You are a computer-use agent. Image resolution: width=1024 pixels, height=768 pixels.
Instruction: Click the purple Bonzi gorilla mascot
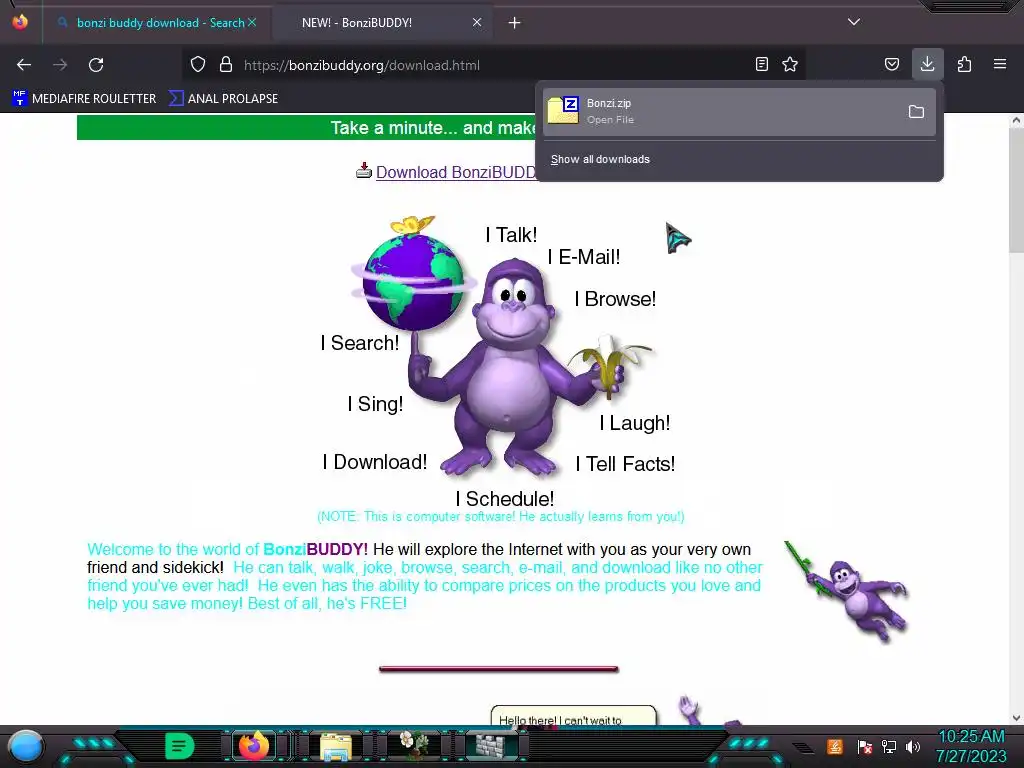(x=516, y=367)
